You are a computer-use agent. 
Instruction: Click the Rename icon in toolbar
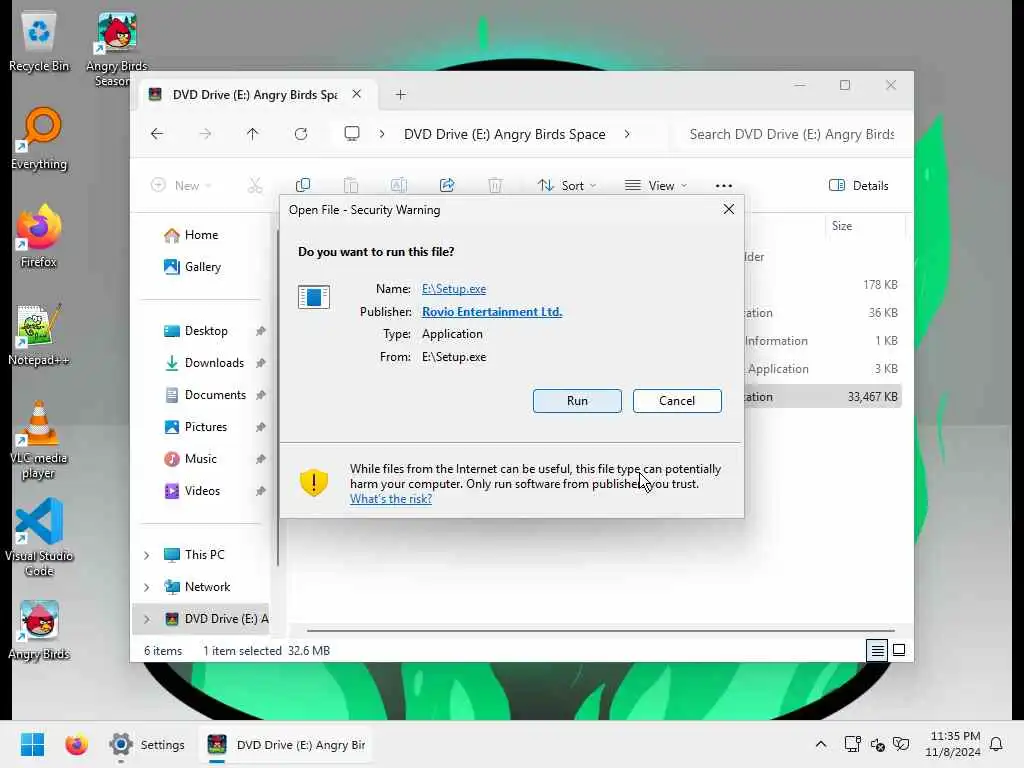398,185
